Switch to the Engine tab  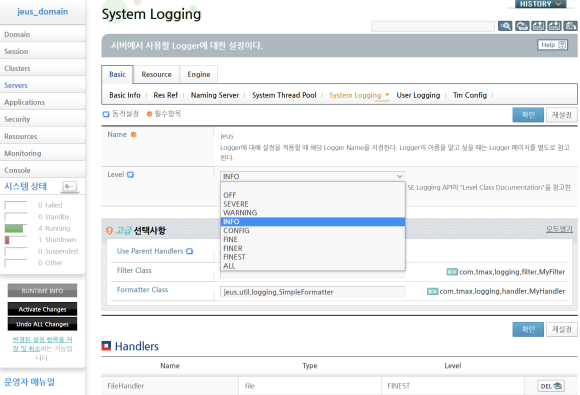point(199,74)
